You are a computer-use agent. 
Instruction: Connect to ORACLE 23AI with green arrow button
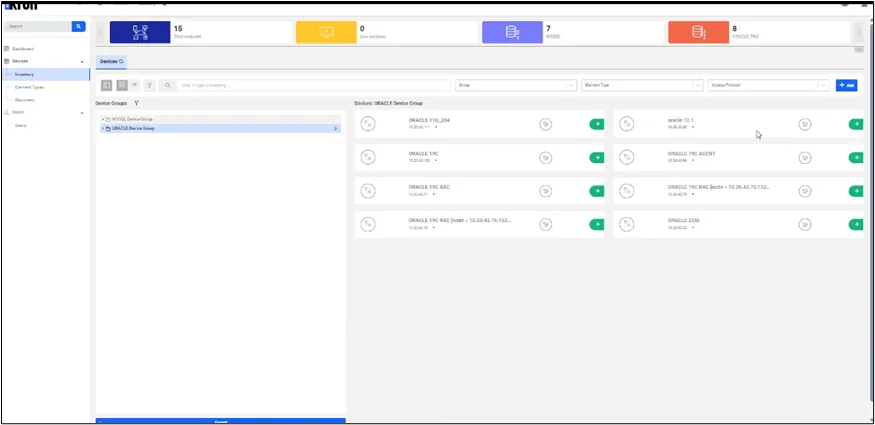[855, 225]
